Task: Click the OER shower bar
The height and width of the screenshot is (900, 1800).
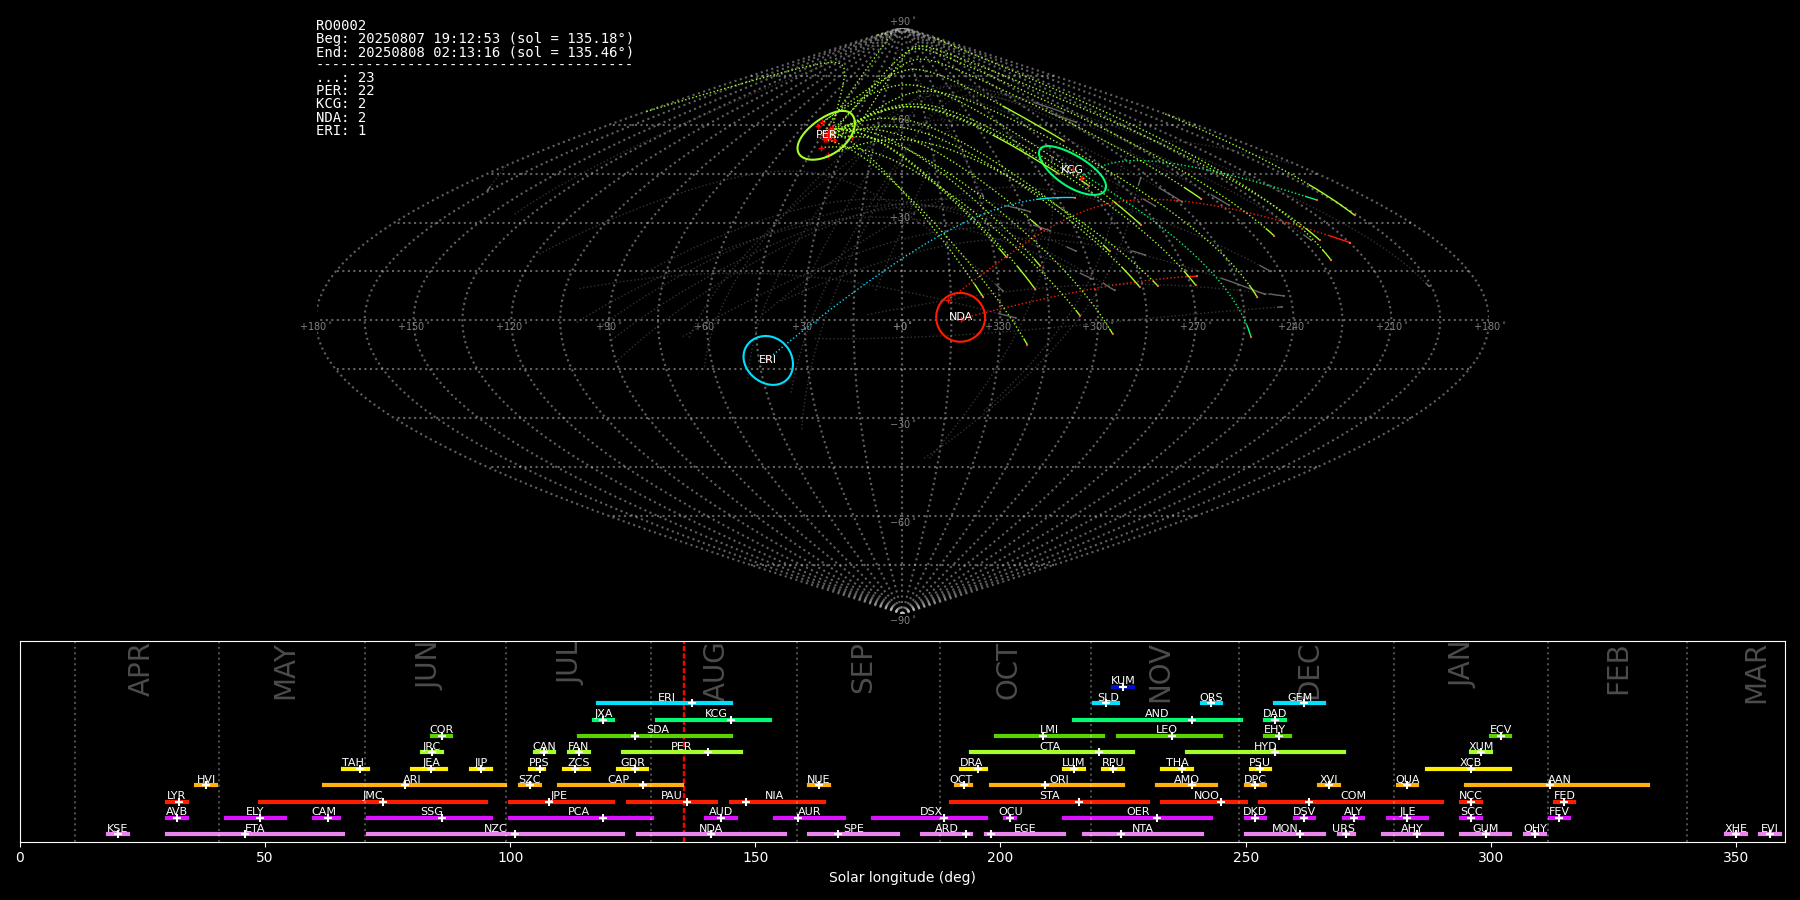Action: pos(1137,818)
